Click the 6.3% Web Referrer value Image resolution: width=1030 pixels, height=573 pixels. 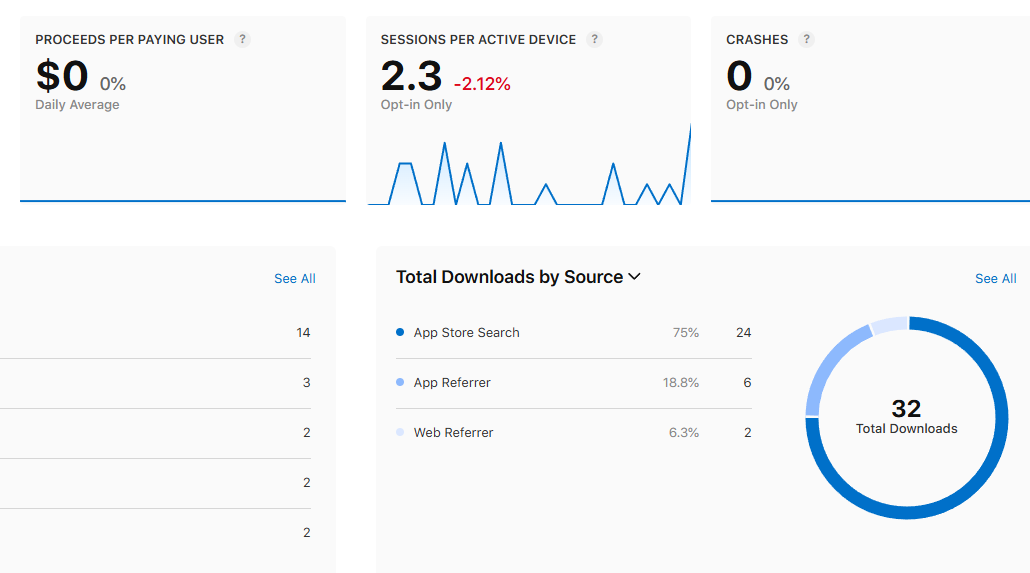pyautogui.click(x=684, y=432)
